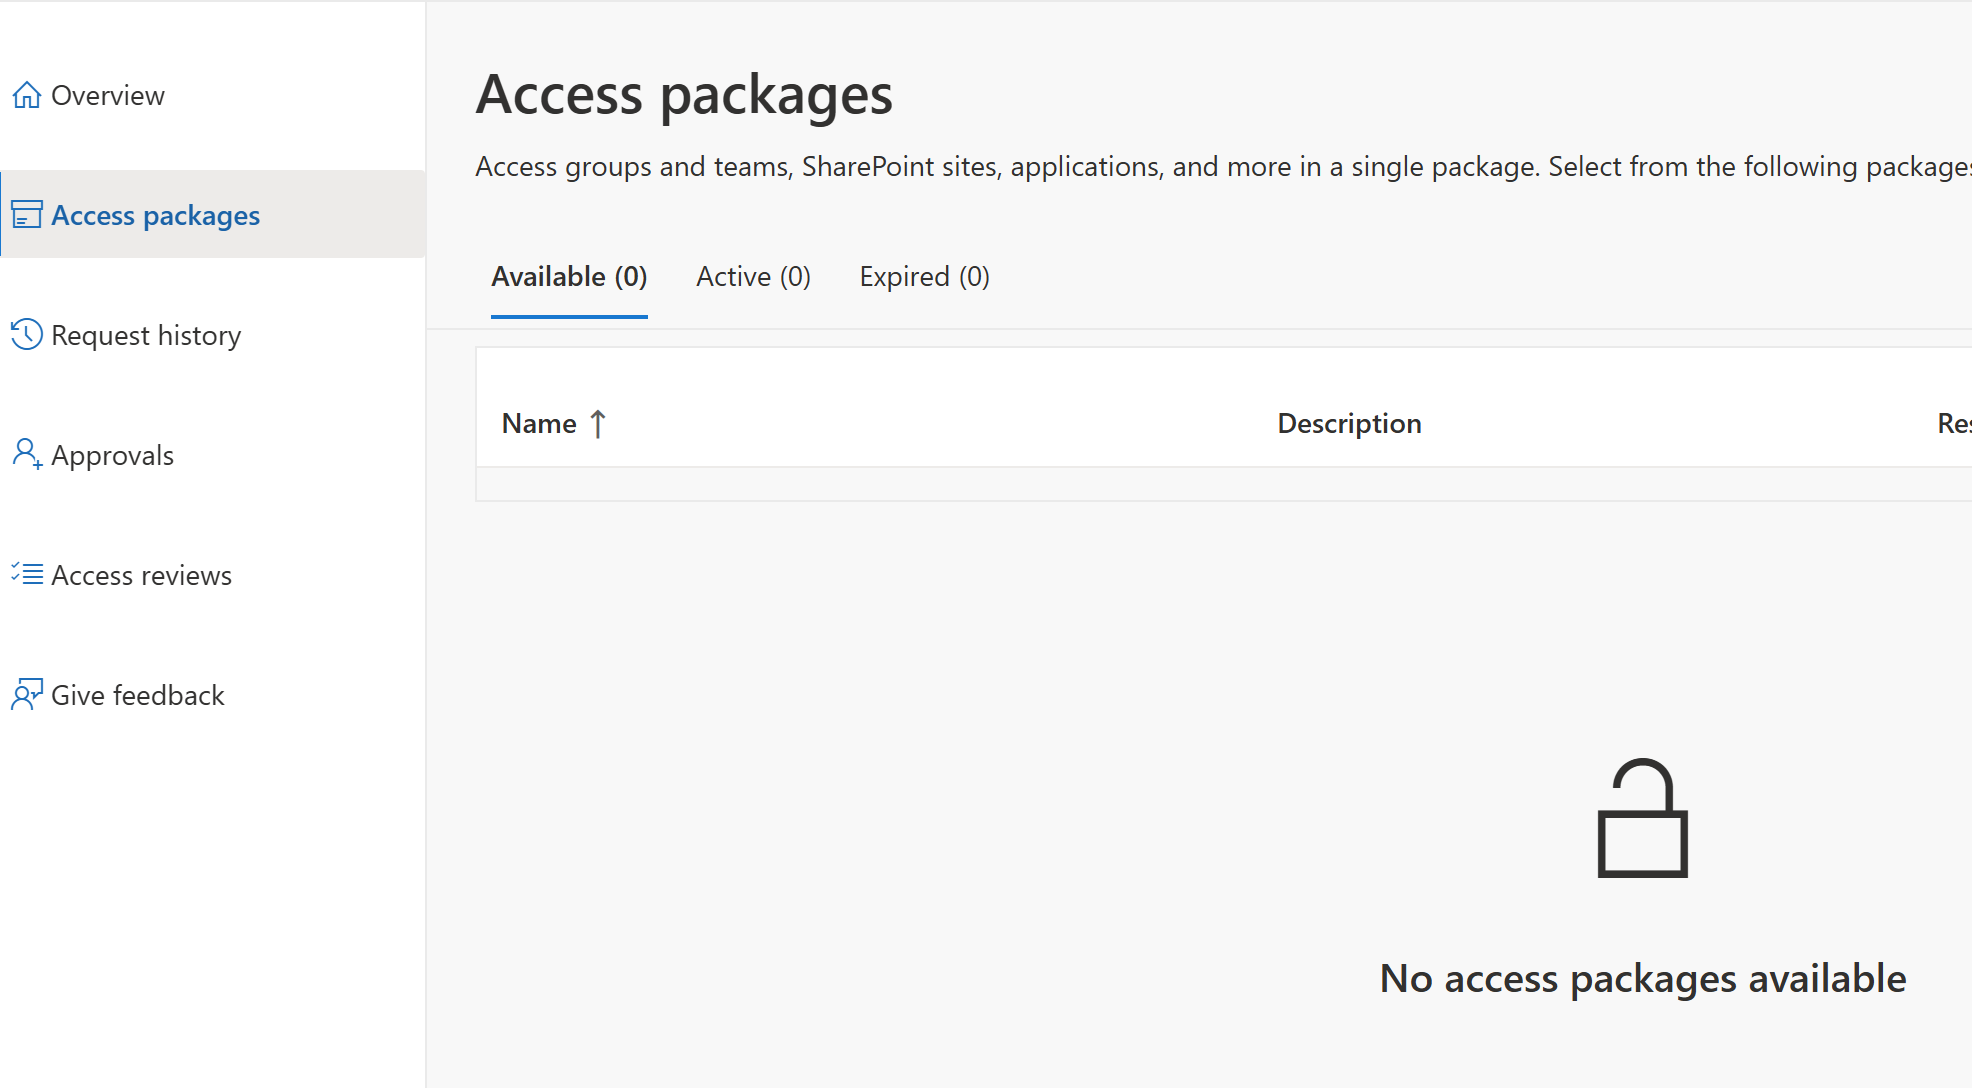Open the Access reviews section

click(x=141, y=576)
